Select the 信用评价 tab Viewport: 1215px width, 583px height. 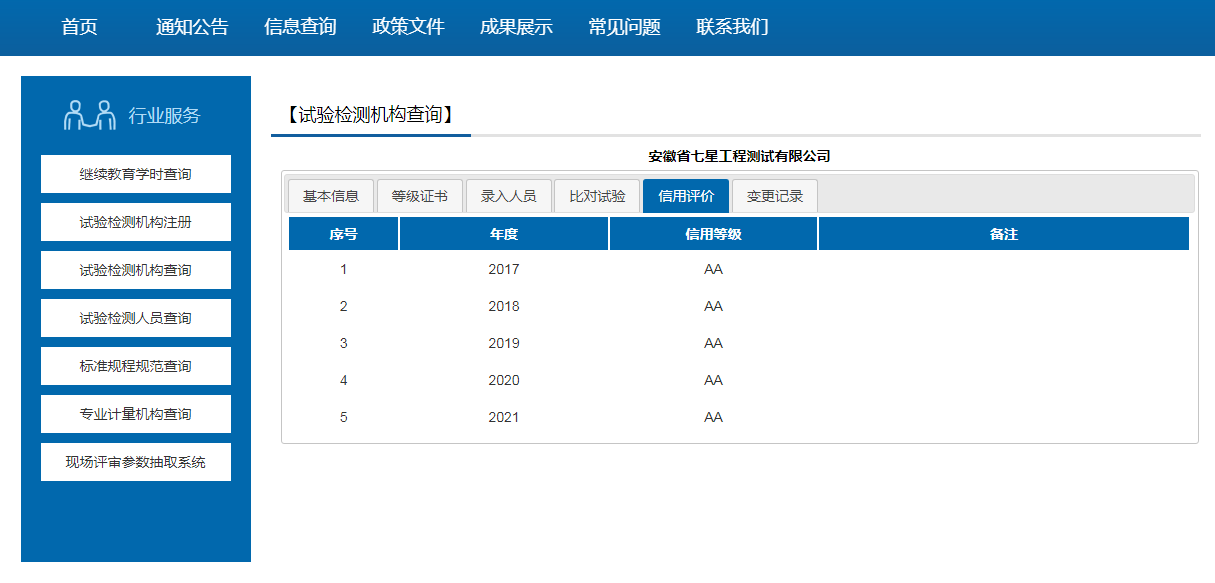(x=686, y=196)
